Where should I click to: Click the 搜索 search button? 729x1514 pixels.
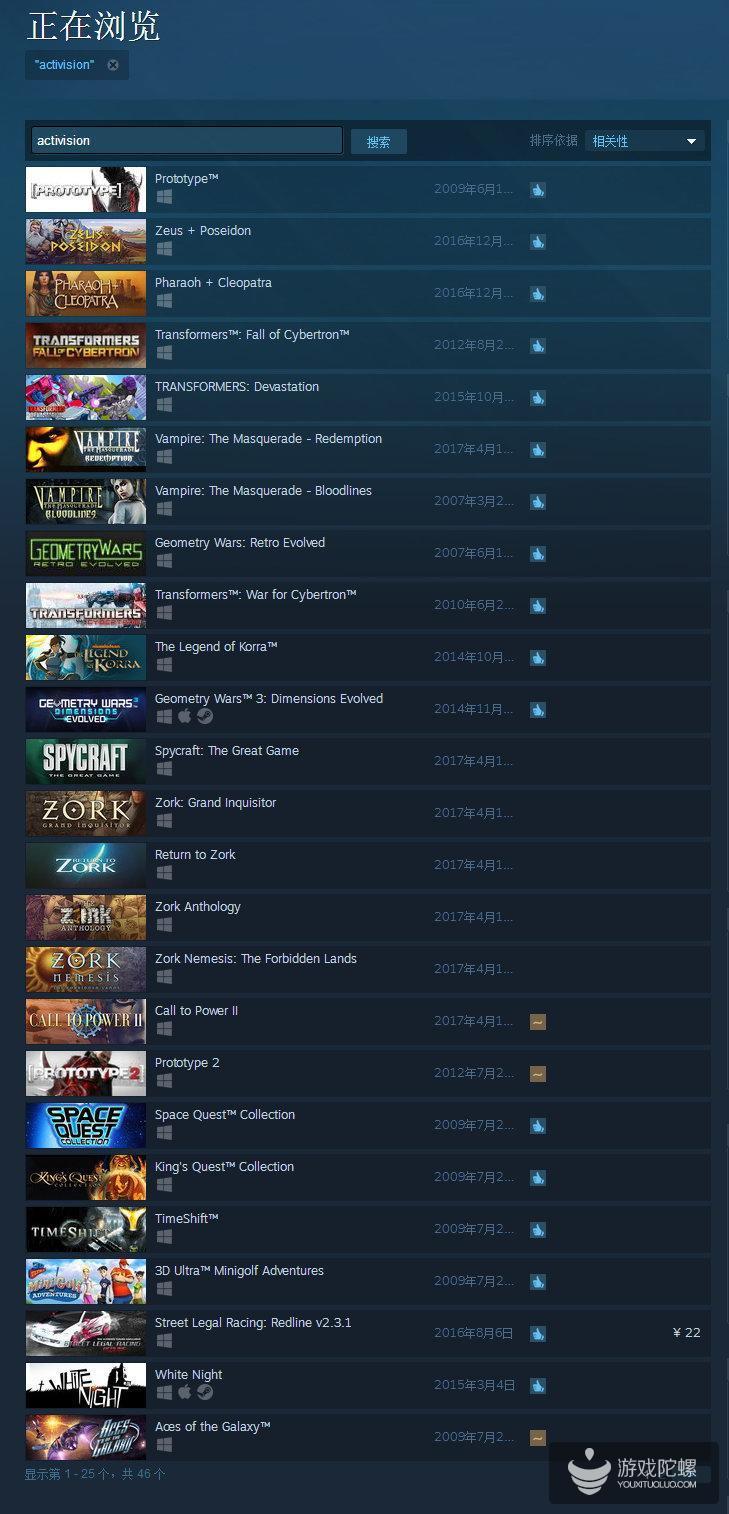pos(378,141)
